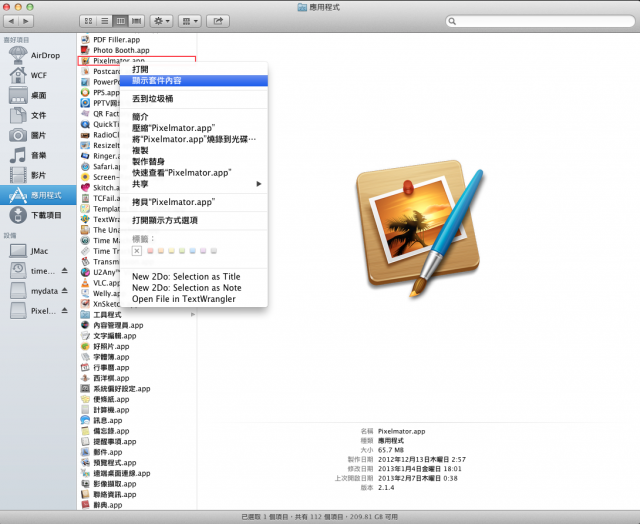640x524 pixels.
Task: Apply the orange label color
Action: [x=161, y=251]
